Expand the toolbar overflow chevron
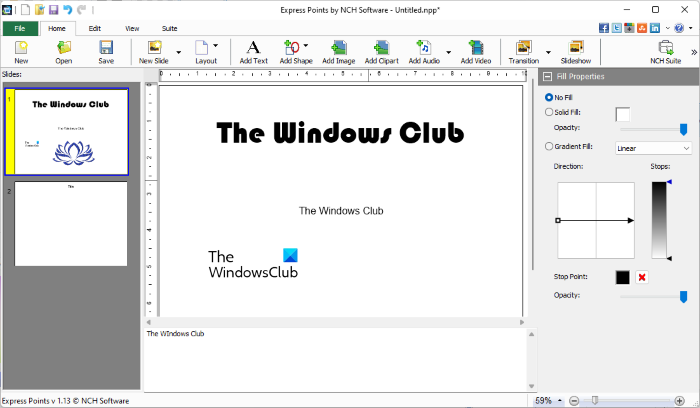Image resolution: width=700 pixels, height=408 pixels. pos(694,52)
